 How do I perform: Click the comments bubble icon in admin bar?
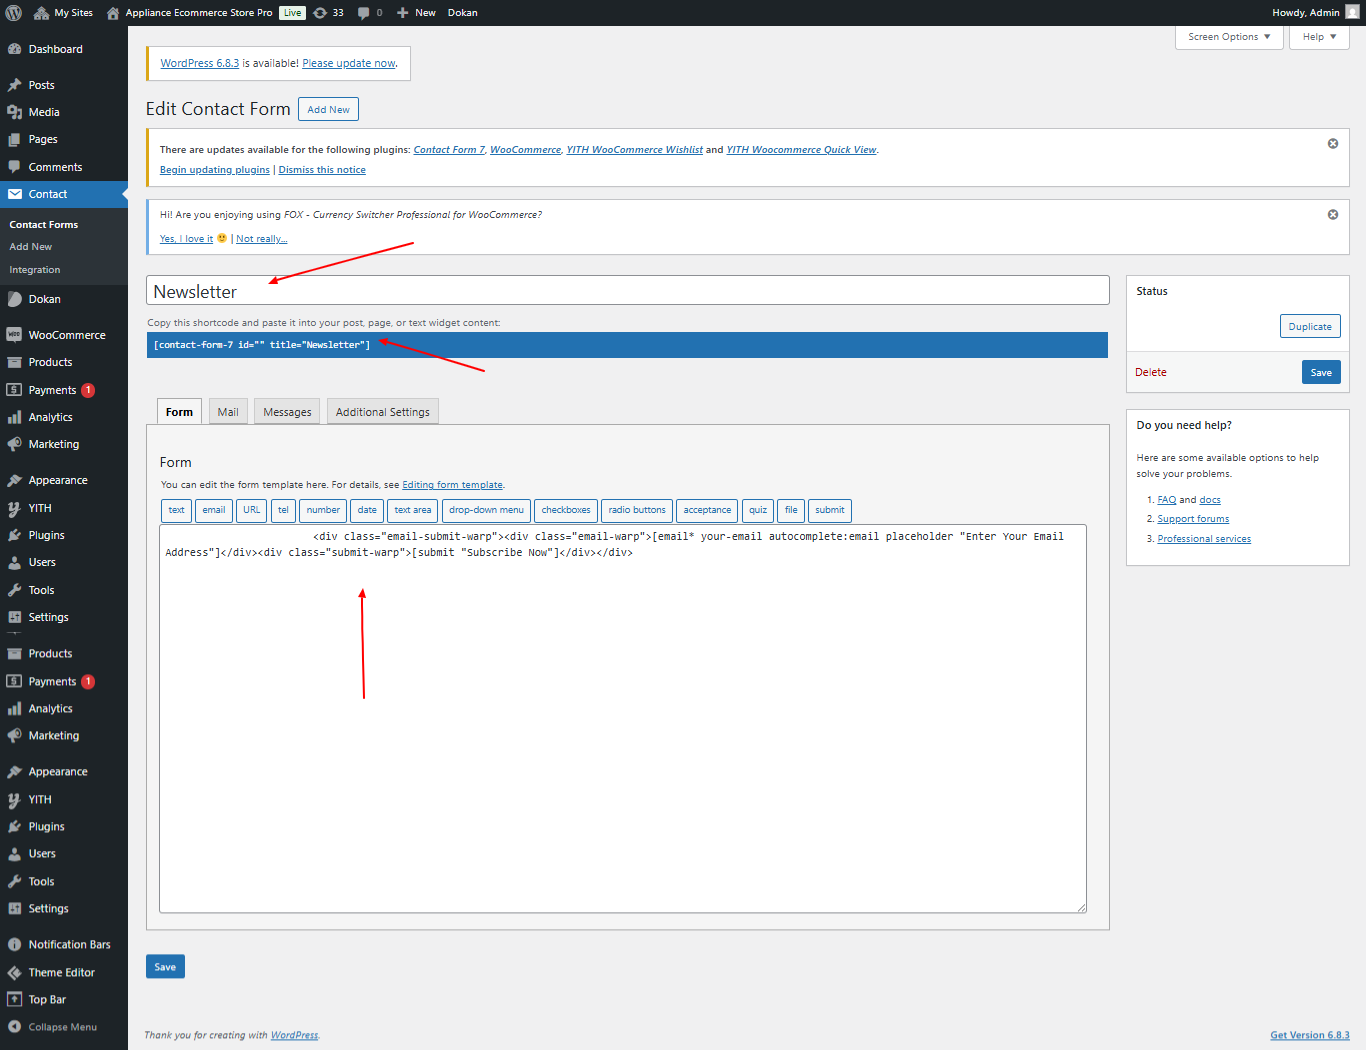coord(364,13)
